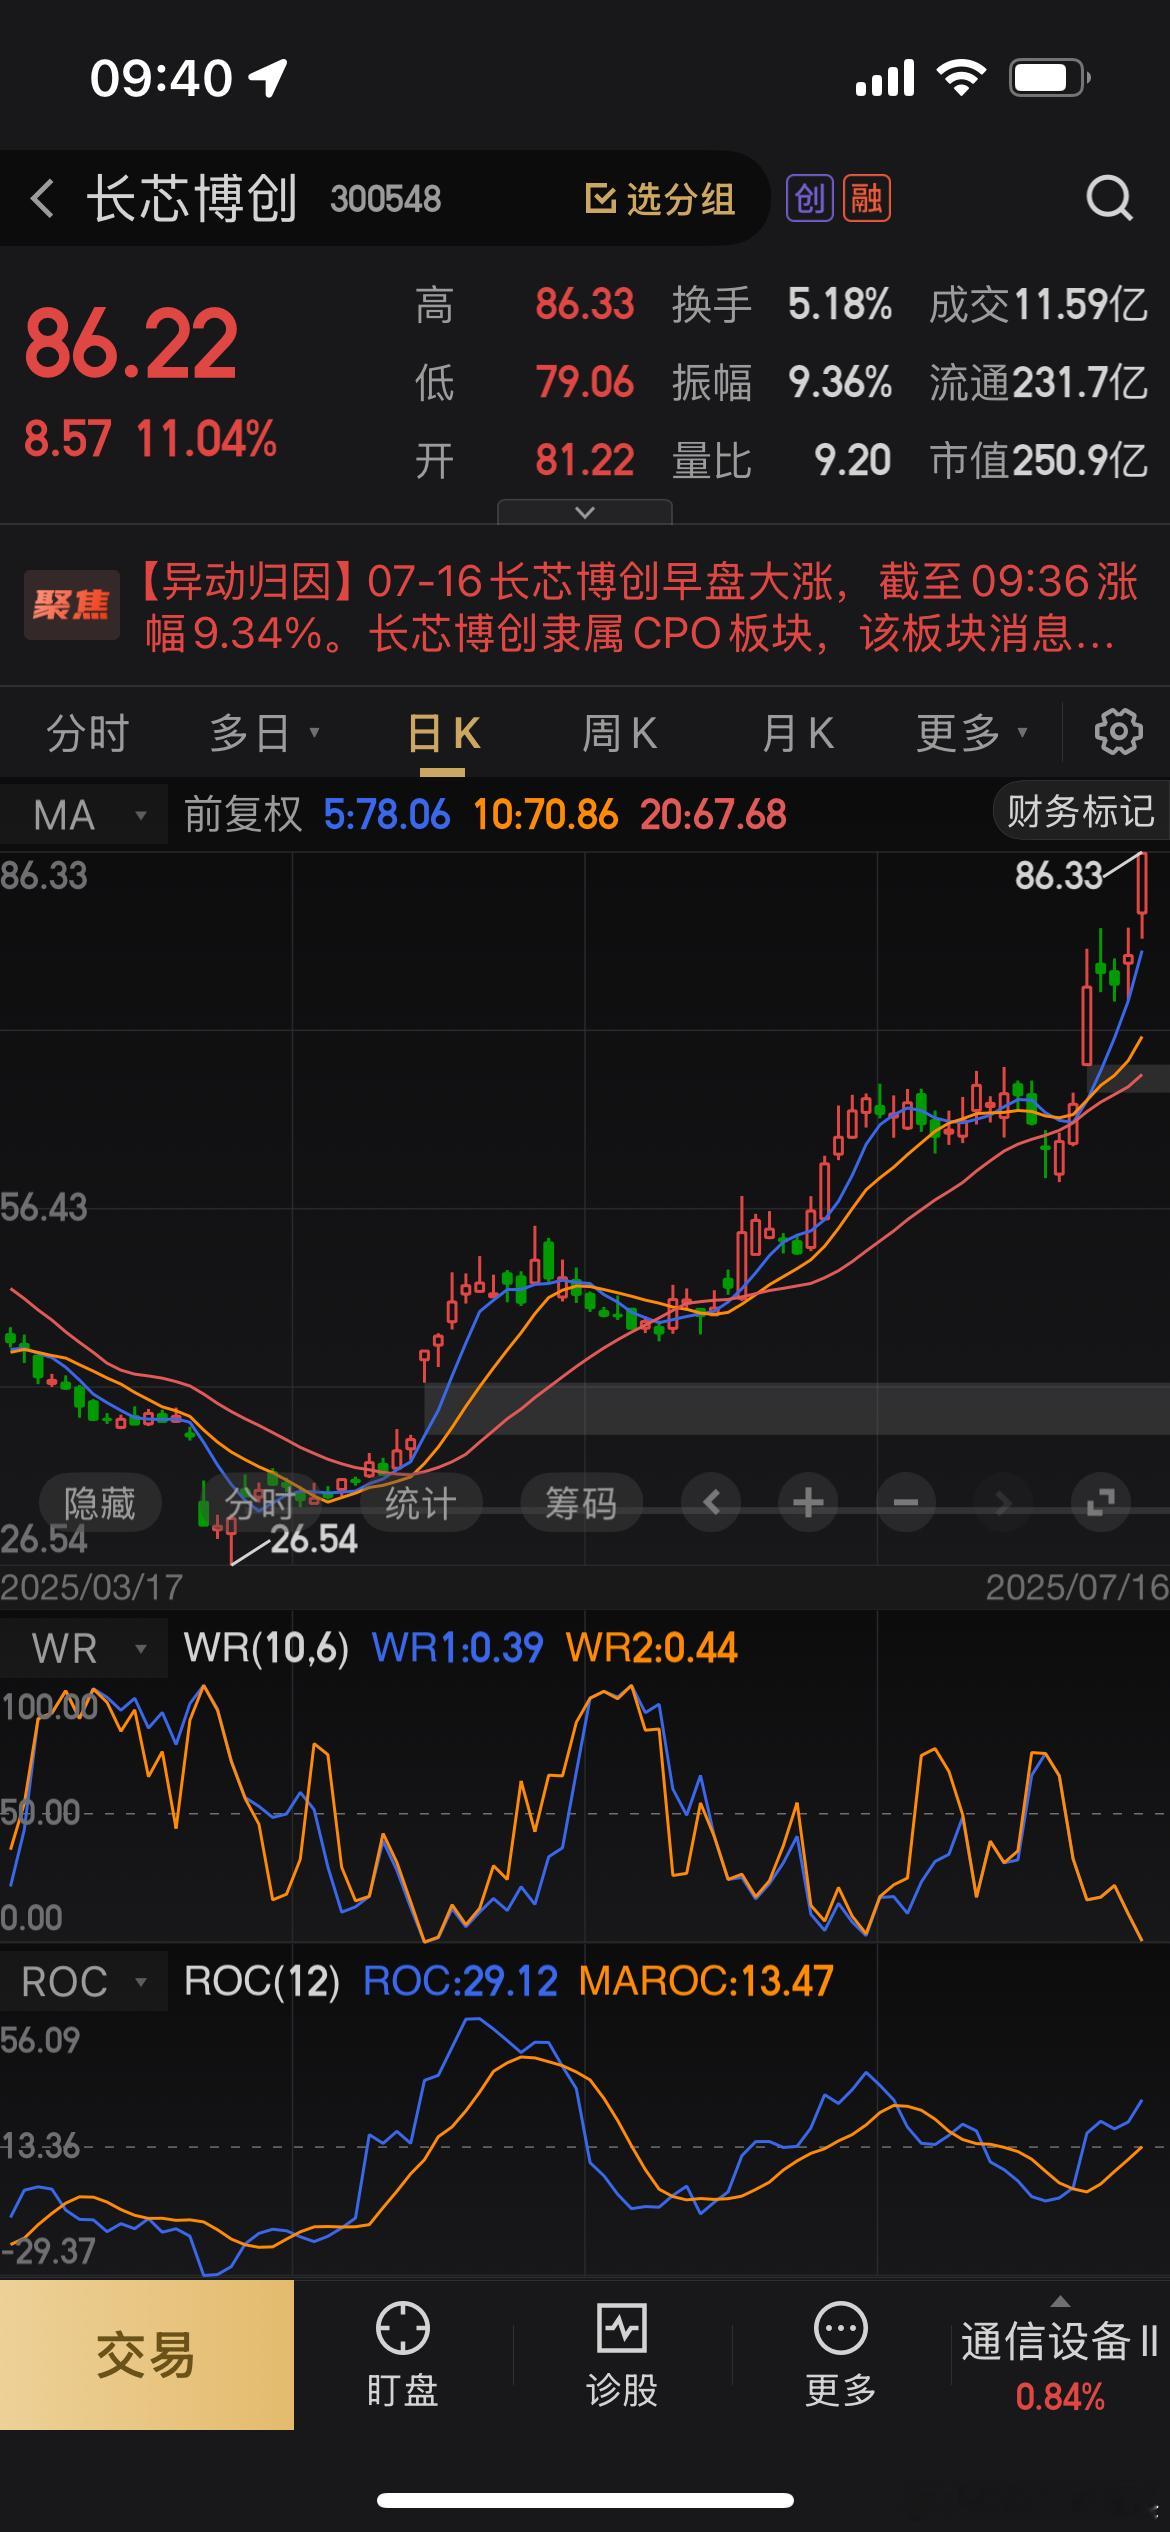This screenshot has width=1170, height=2532.
Task: Tap the 创 growth board badge
Action: pos(809,198)
